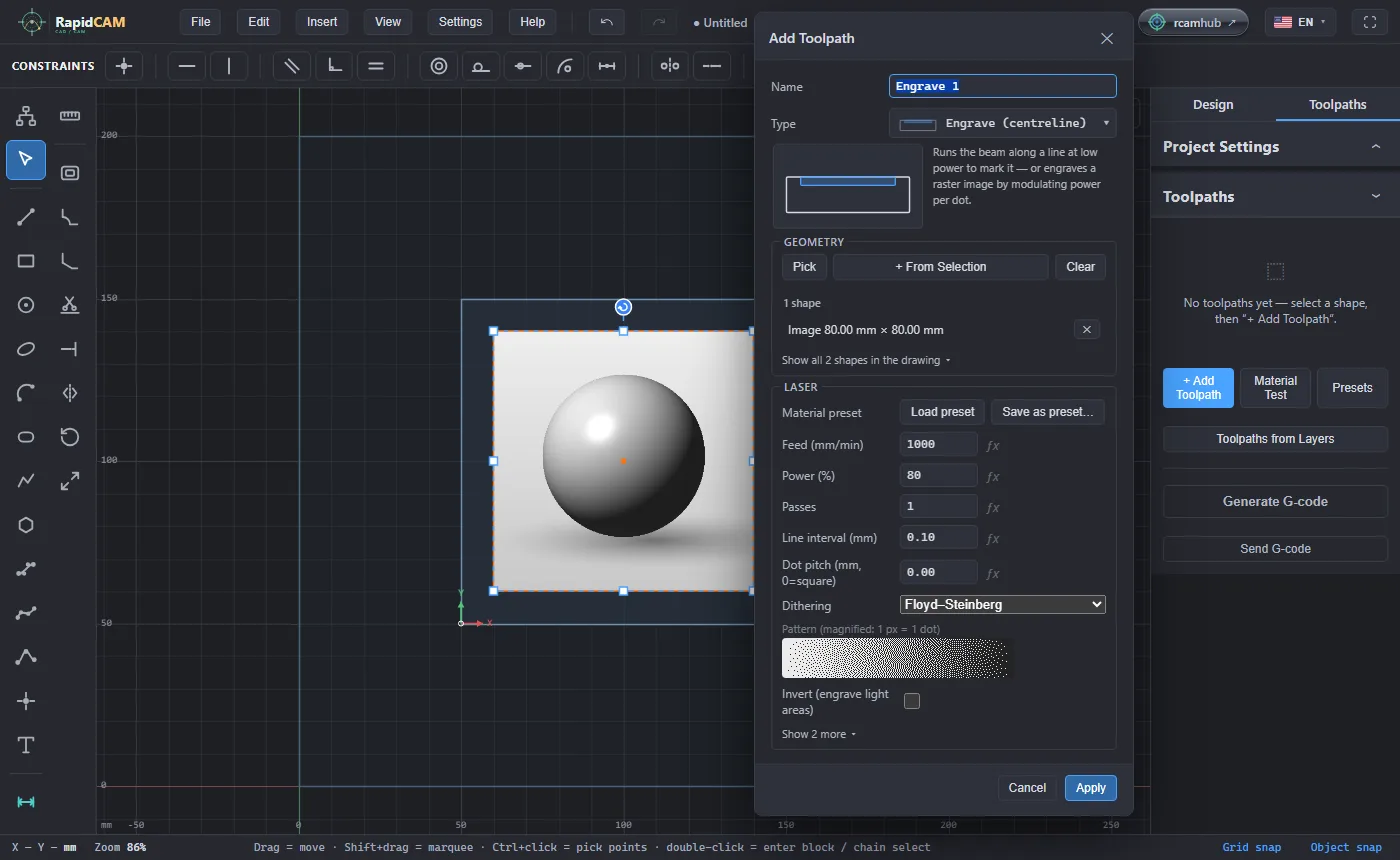Apply the parallel constraint

pos(292,66)
